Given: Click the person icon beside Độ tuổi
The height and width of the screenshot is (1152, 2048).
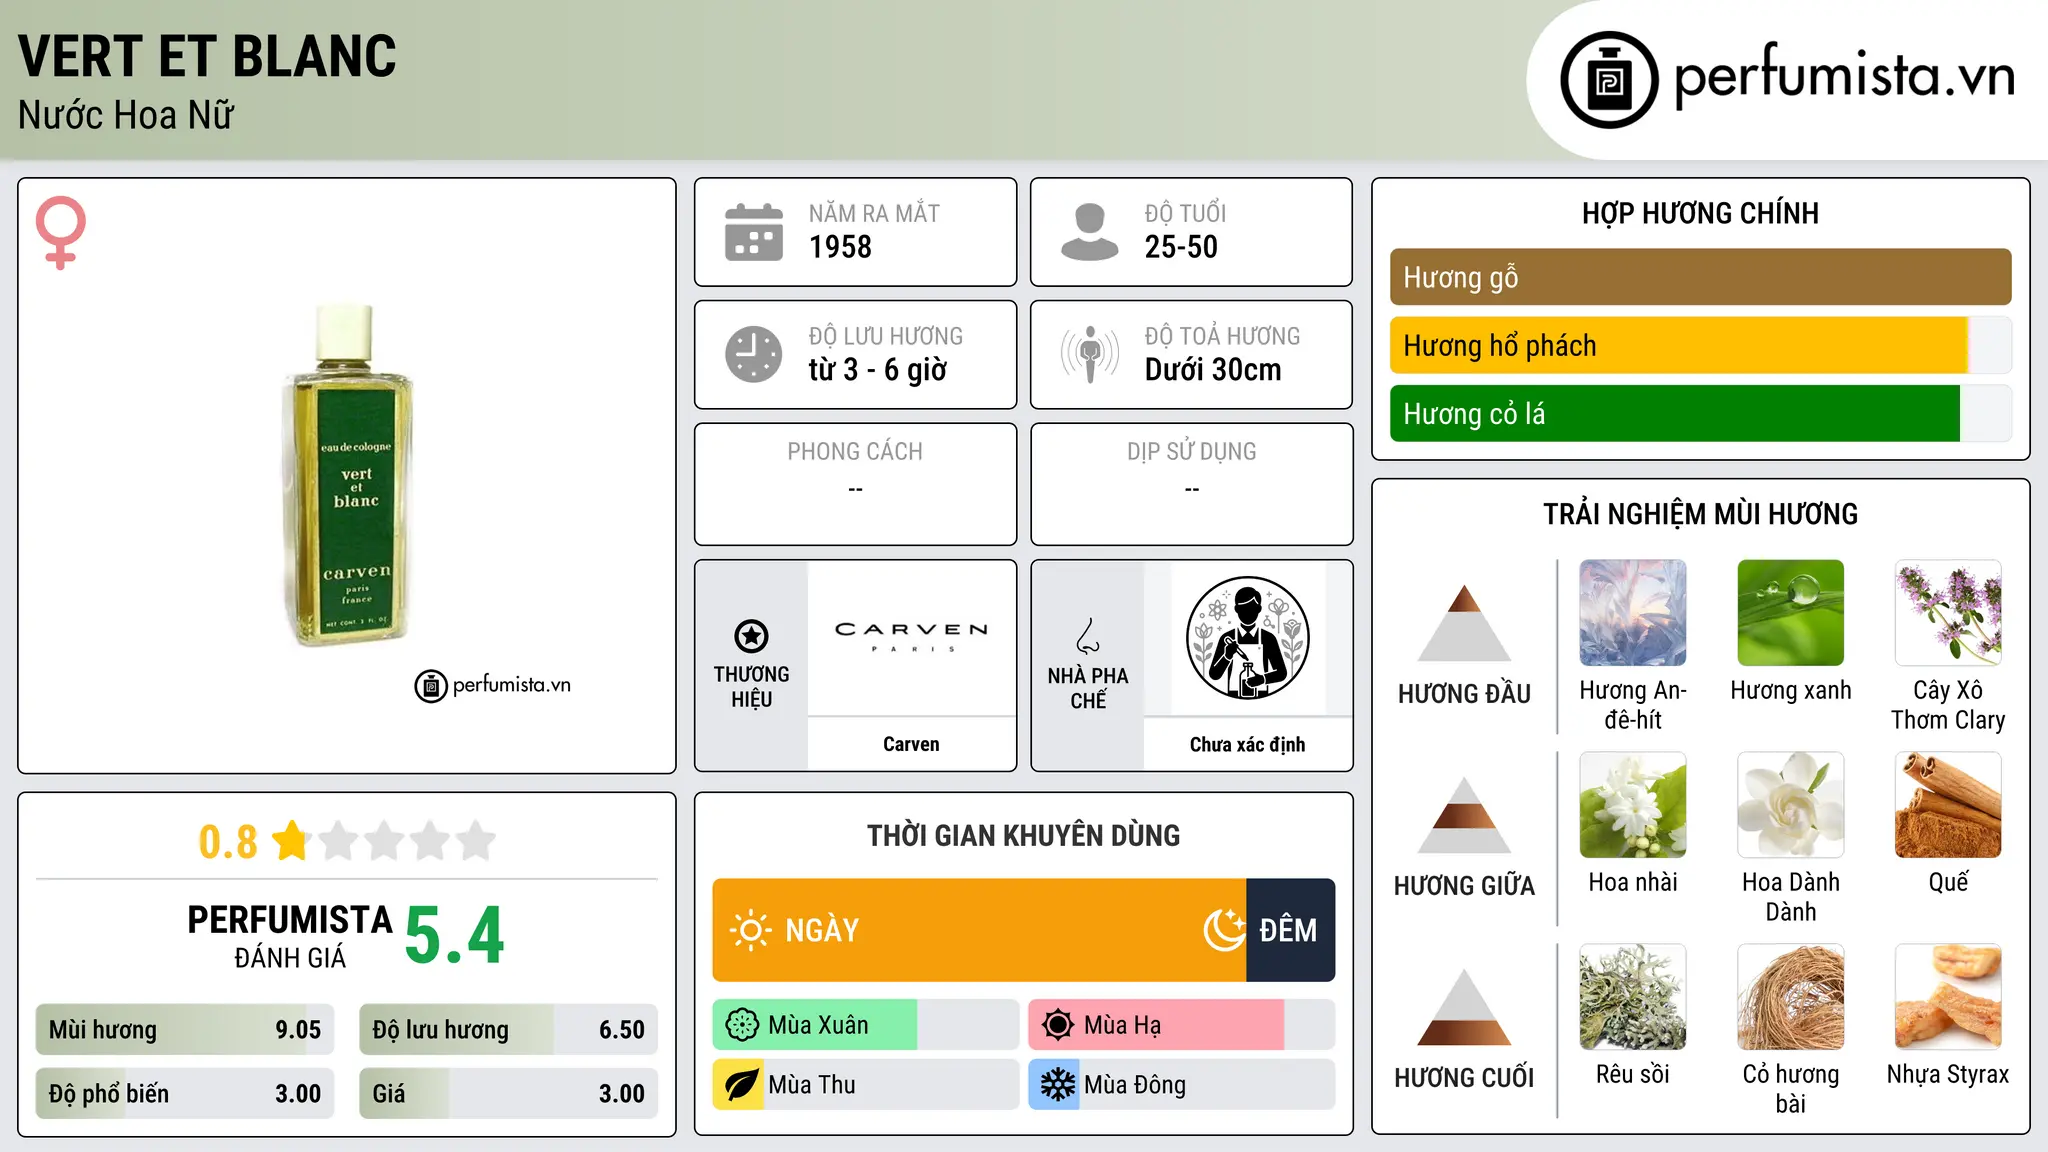Looking at the screenshot, I should [1089, 232].
